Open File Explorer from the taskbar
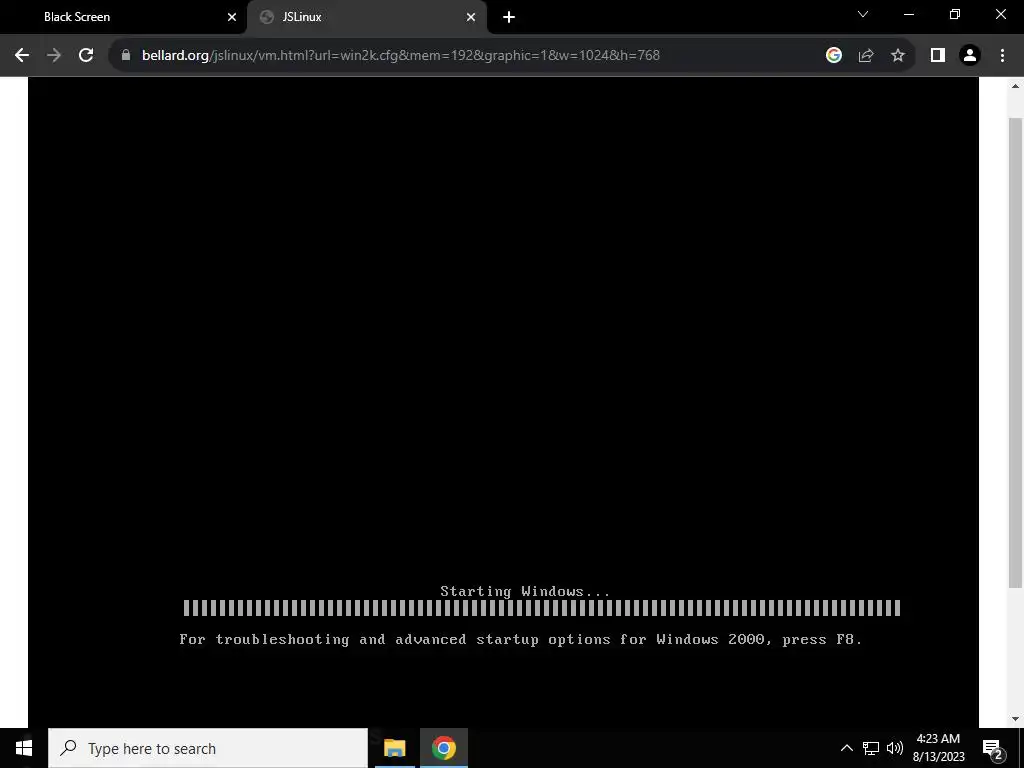The height and width of the screenshot is (768, 1024). click(x=394, y=748)
